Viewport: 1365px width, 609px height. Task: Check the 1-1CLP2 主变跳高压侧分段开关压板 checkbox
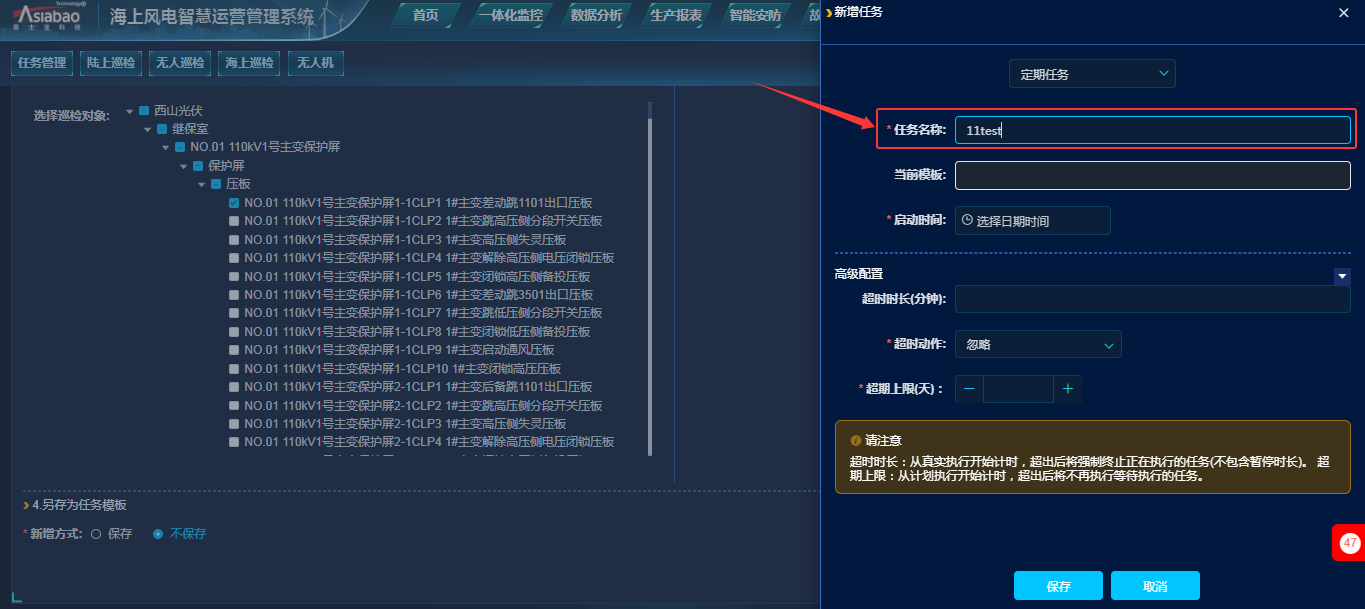point(234,221)
